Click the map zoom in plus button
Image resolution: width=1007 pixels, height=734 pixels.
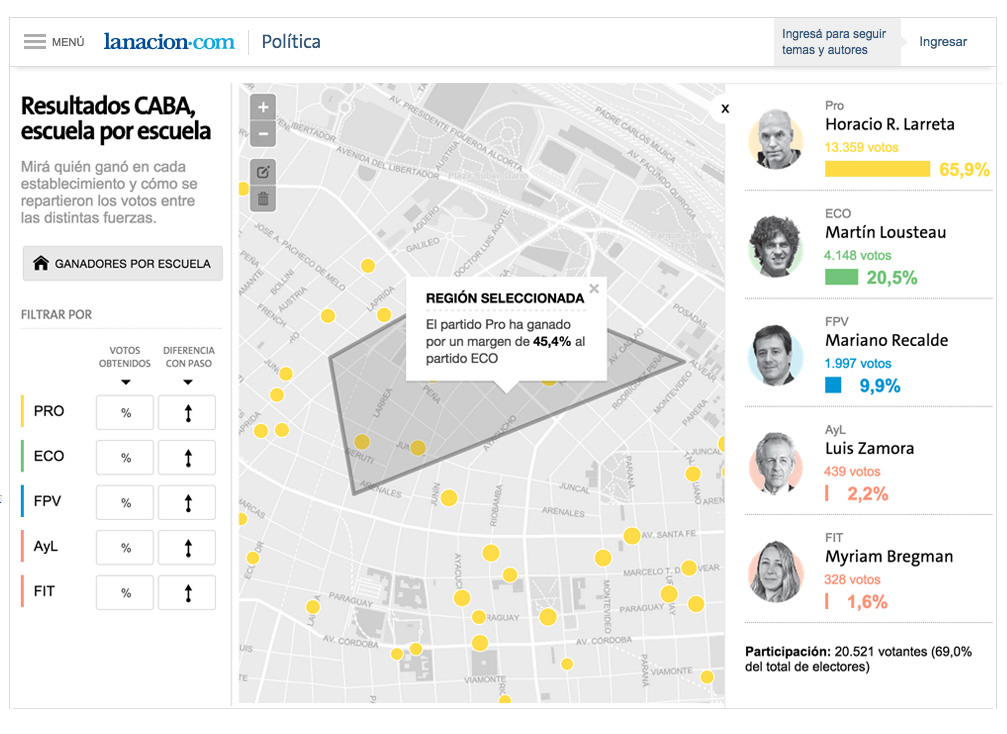point(263,107)
